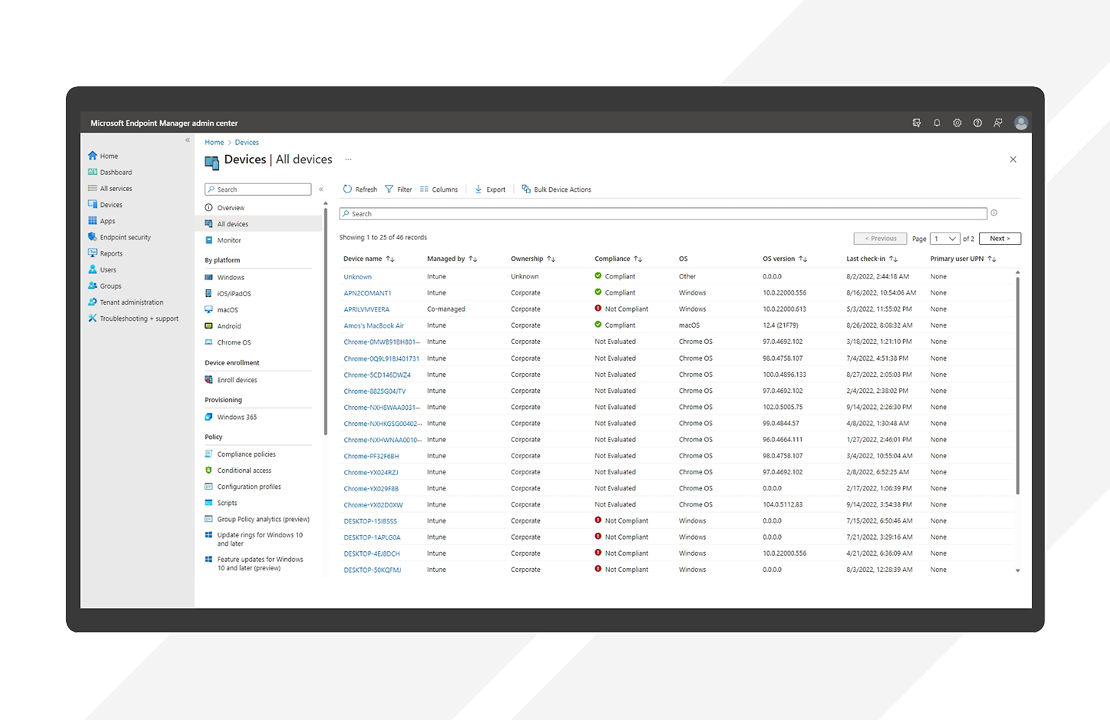Open device Amos's MacBook Air
The width and height of the screenshot is (1110, 720).
(374, 326)
